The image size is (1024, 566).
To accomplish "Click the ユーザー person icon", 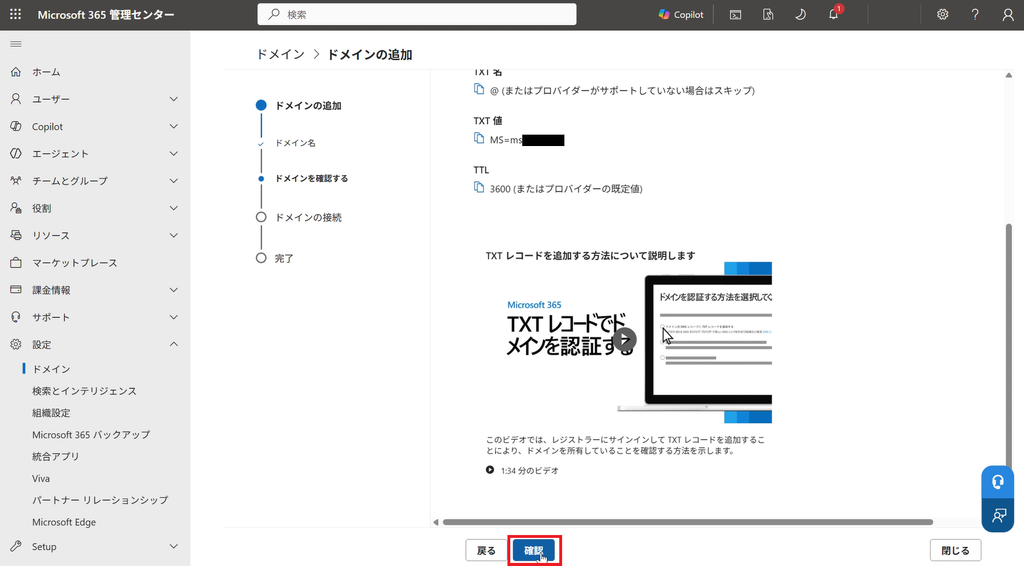I will click(16, 99).
